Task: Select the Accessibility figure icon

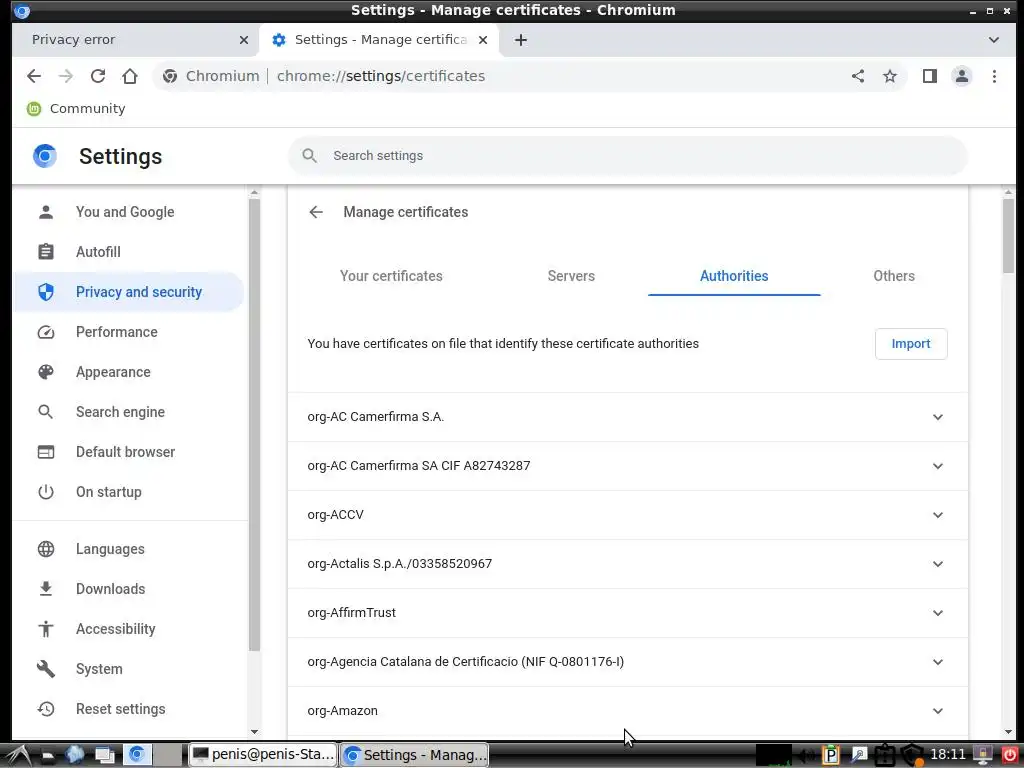Action: 46,629
